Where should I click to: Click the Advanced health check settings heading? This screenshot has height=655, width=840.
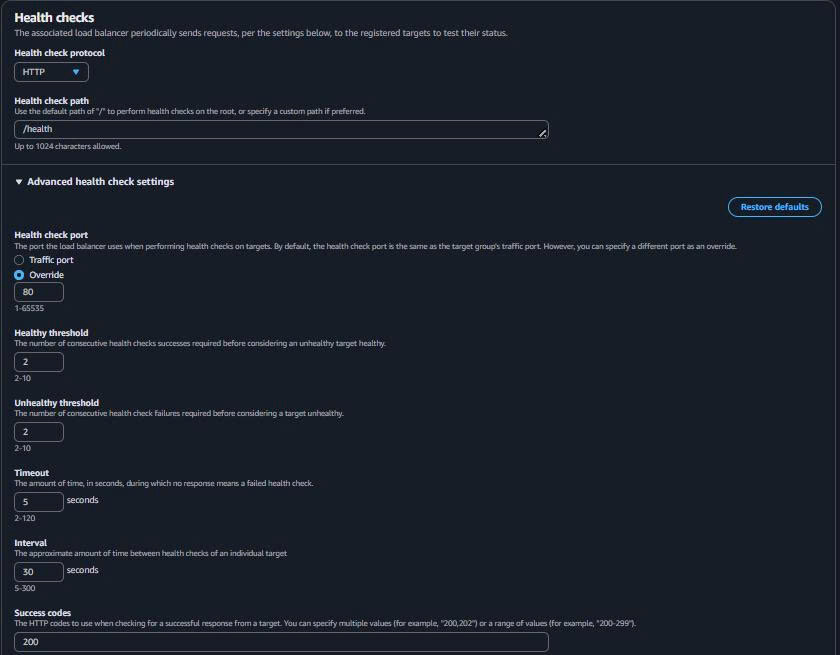coord(100,182)
